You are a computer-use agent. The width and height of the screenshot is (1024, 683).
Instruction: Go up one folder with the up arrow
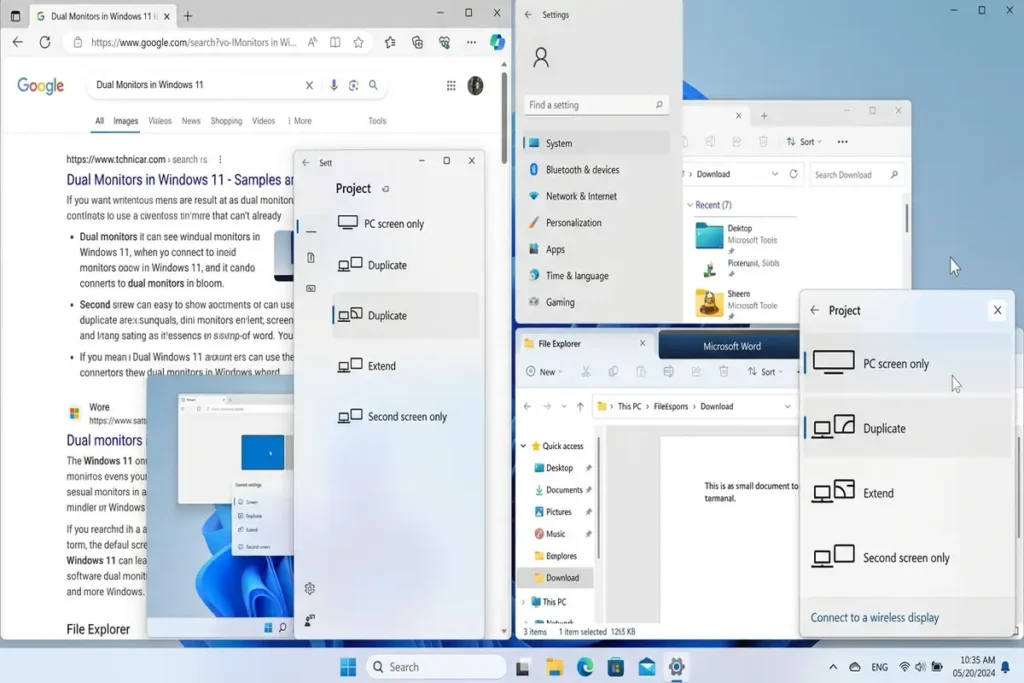pos(580,406)
